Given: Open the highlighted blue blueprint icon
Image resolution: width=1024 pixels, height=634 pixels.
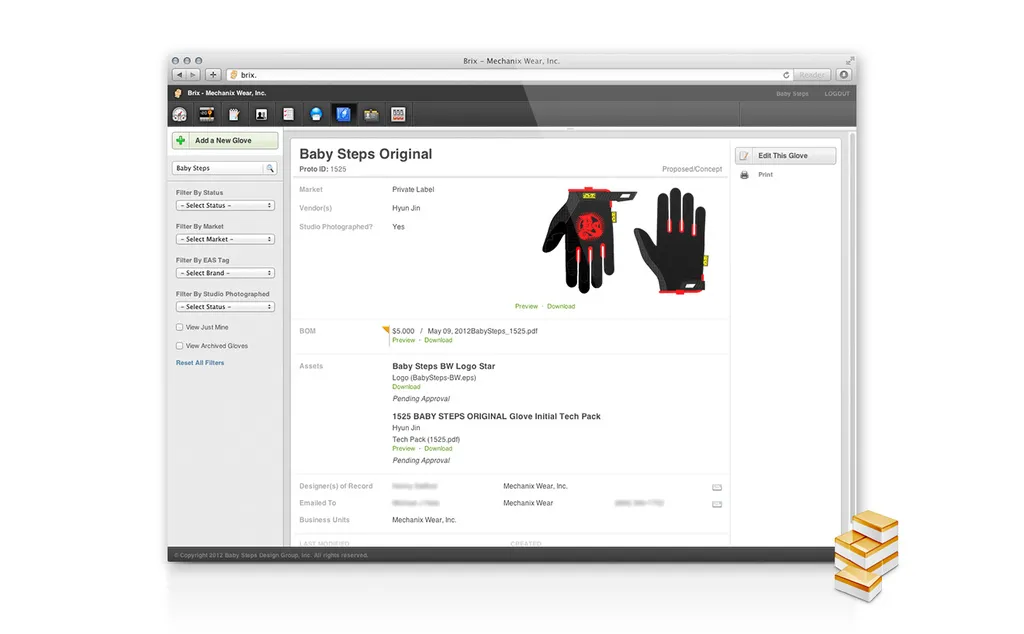Looking at the screenshot, I should 344,114.
